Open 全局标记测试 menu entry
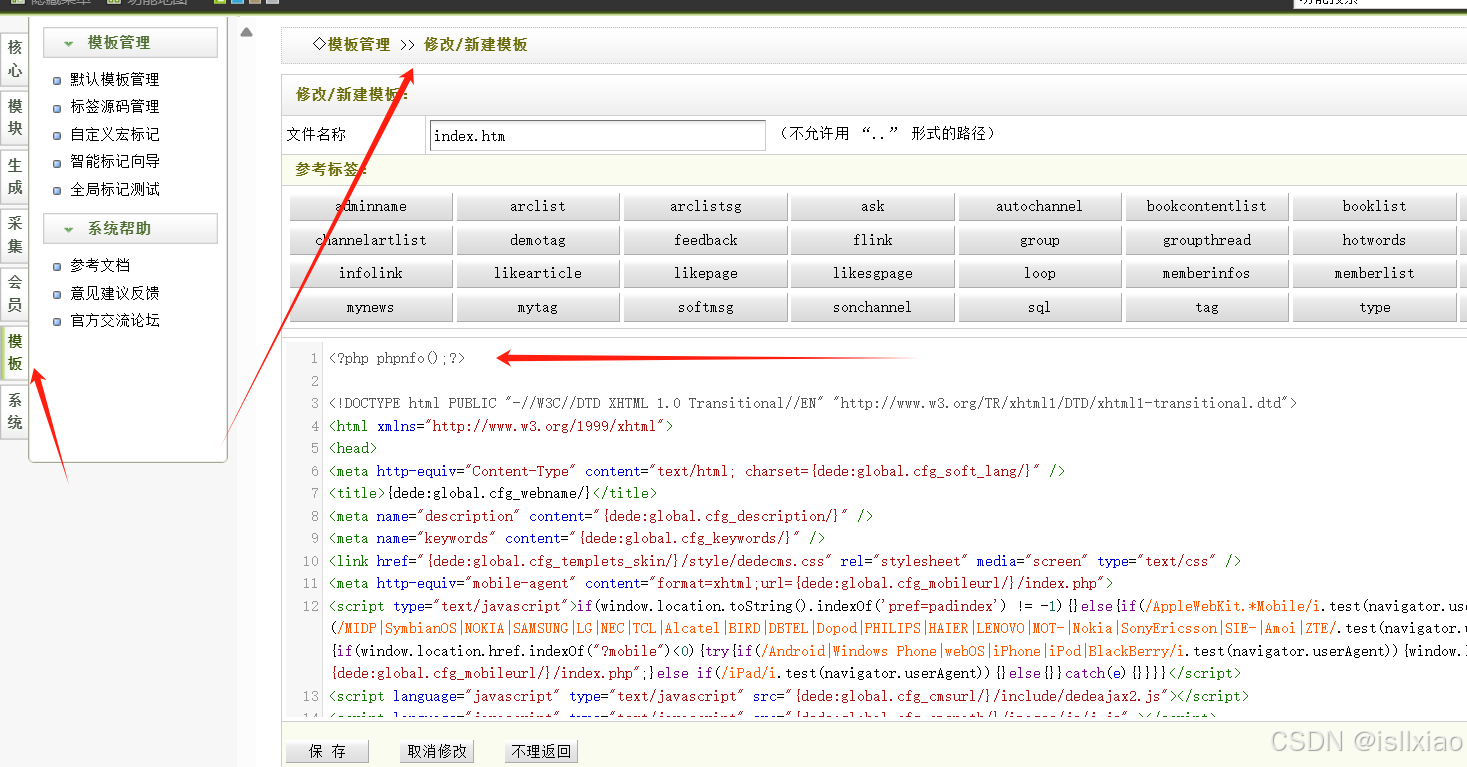1467x767 pixels. [x=114, y=189]
